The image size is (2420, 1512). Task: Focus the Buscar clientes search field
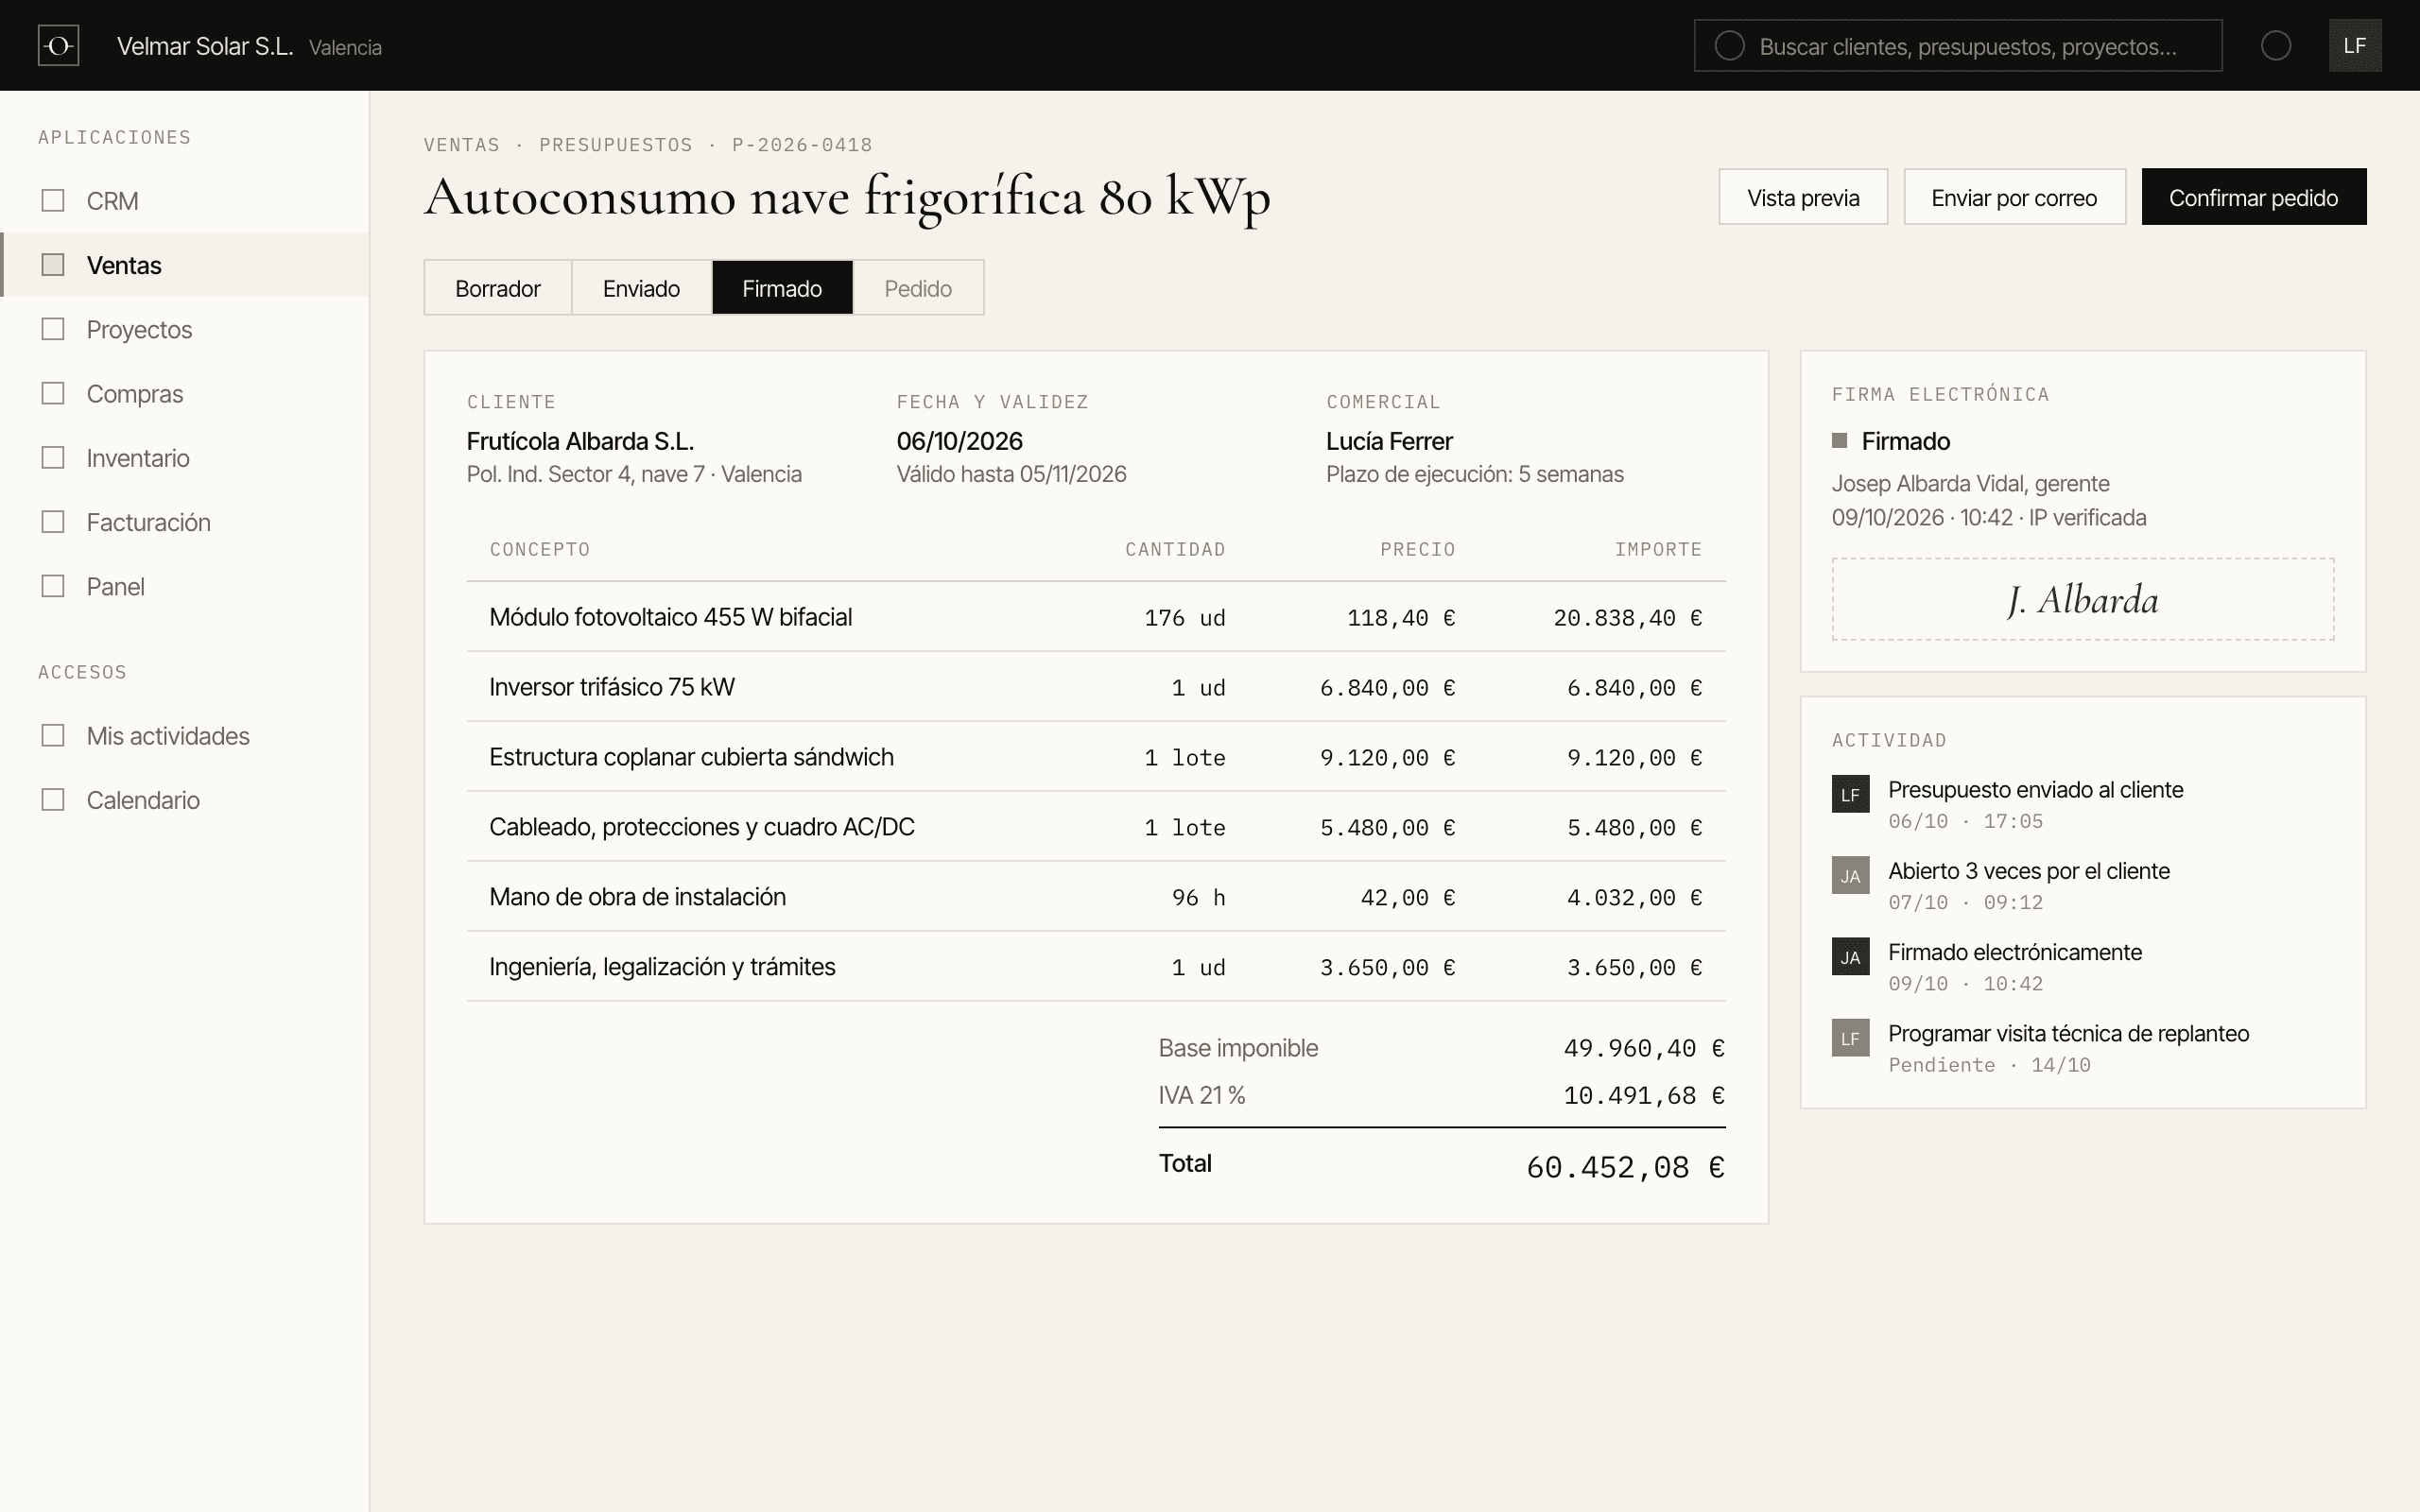click(x=1957, y=46)
